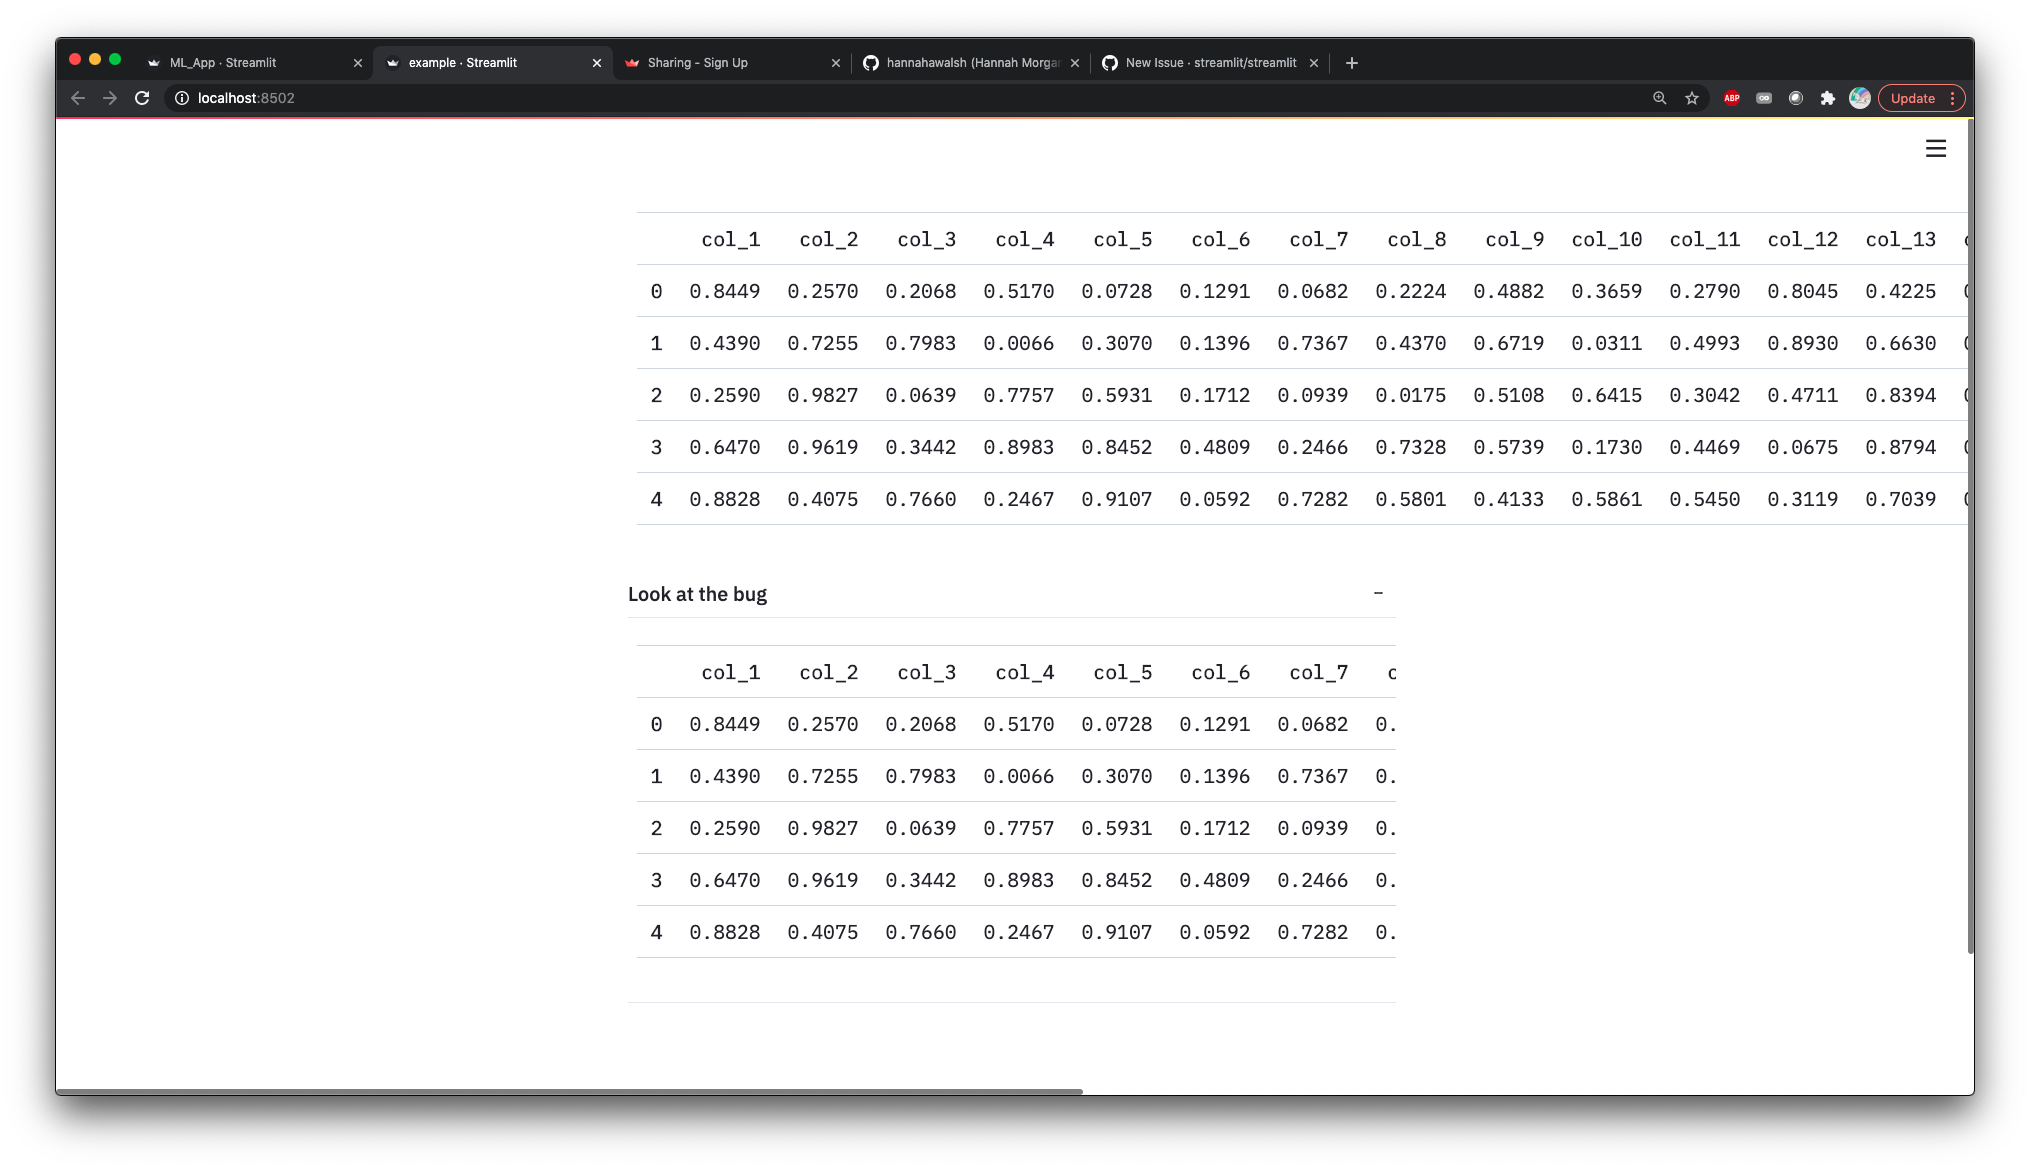The height and width of the screenshot is (1169, 2030).
Task: Open the browser extensions puzzle icon
Action: [x=1827, y=98]
